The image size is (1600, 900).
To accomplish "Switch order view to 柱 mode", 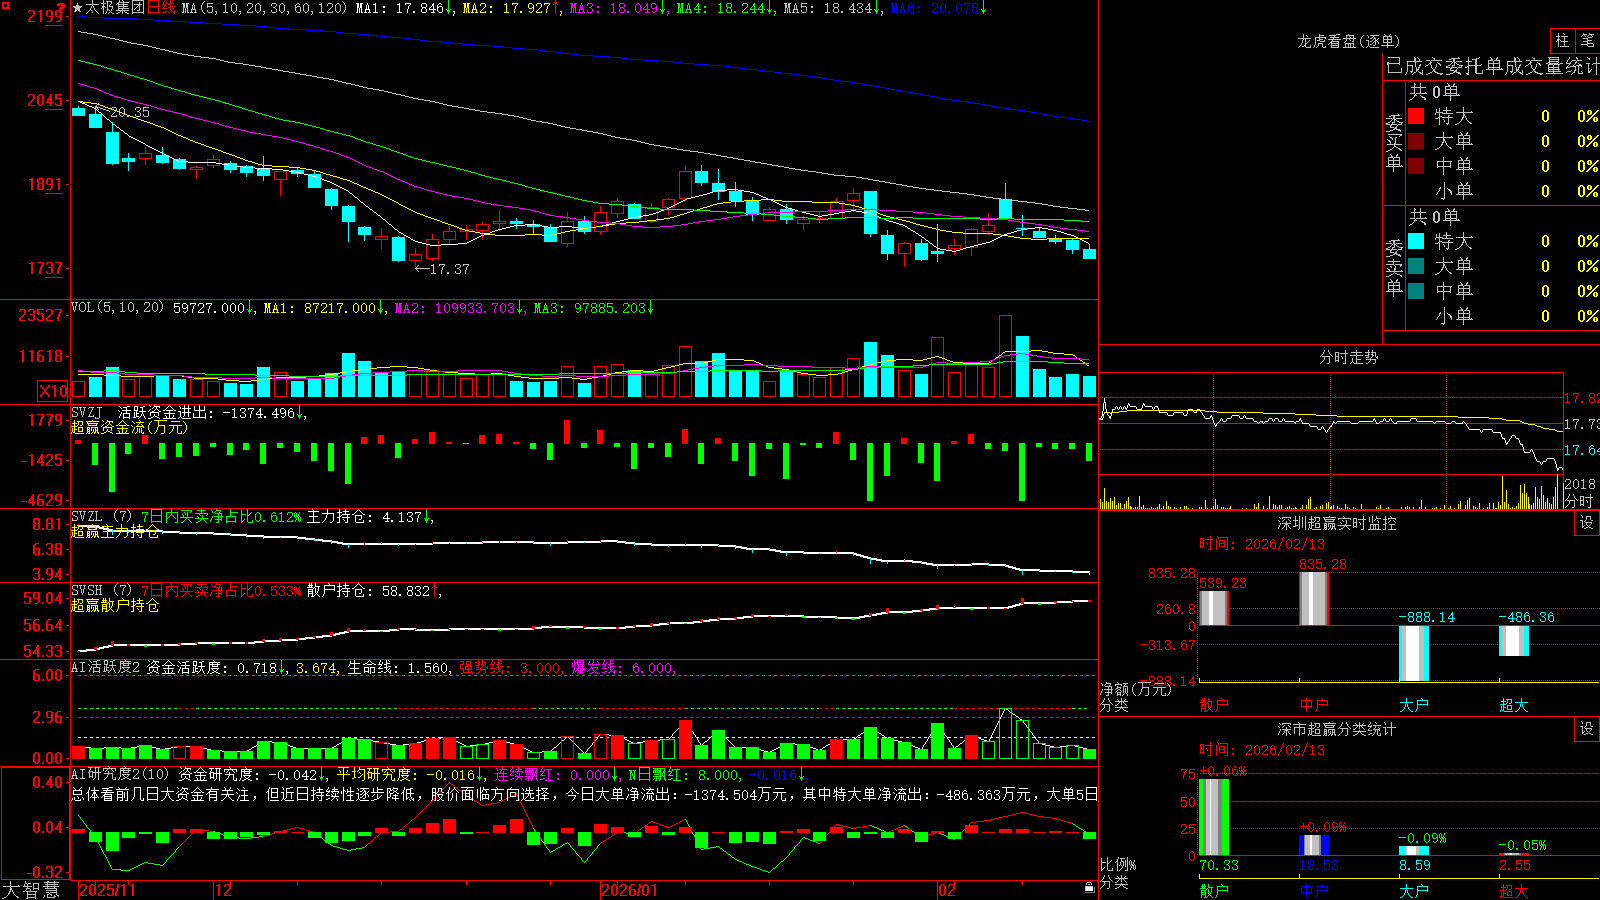I will (x=1562, y=41).
